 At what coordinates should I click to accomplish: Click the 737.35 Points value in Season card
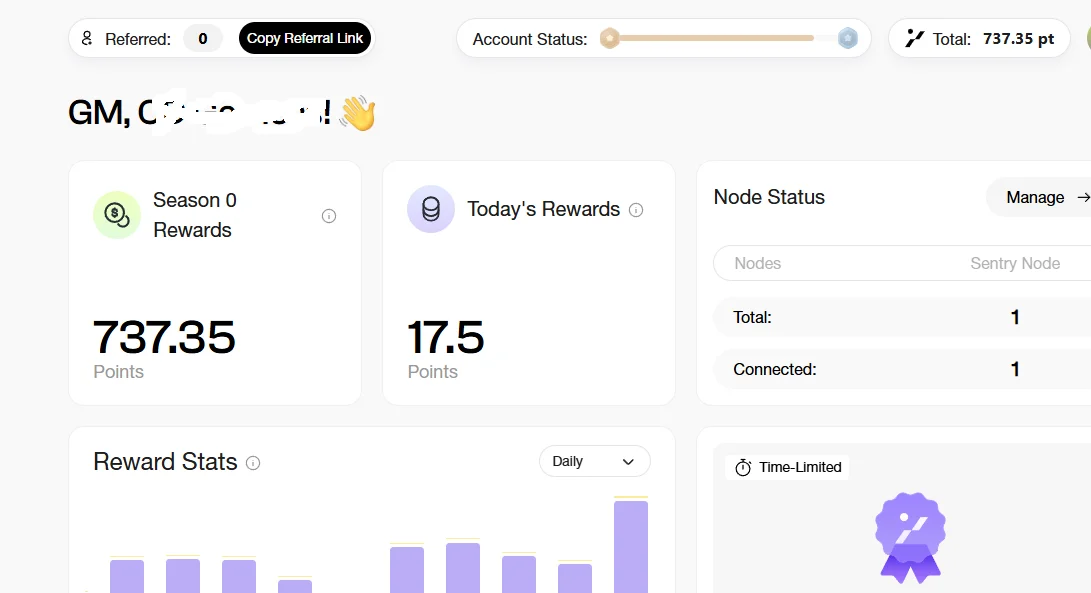[164, 338]
